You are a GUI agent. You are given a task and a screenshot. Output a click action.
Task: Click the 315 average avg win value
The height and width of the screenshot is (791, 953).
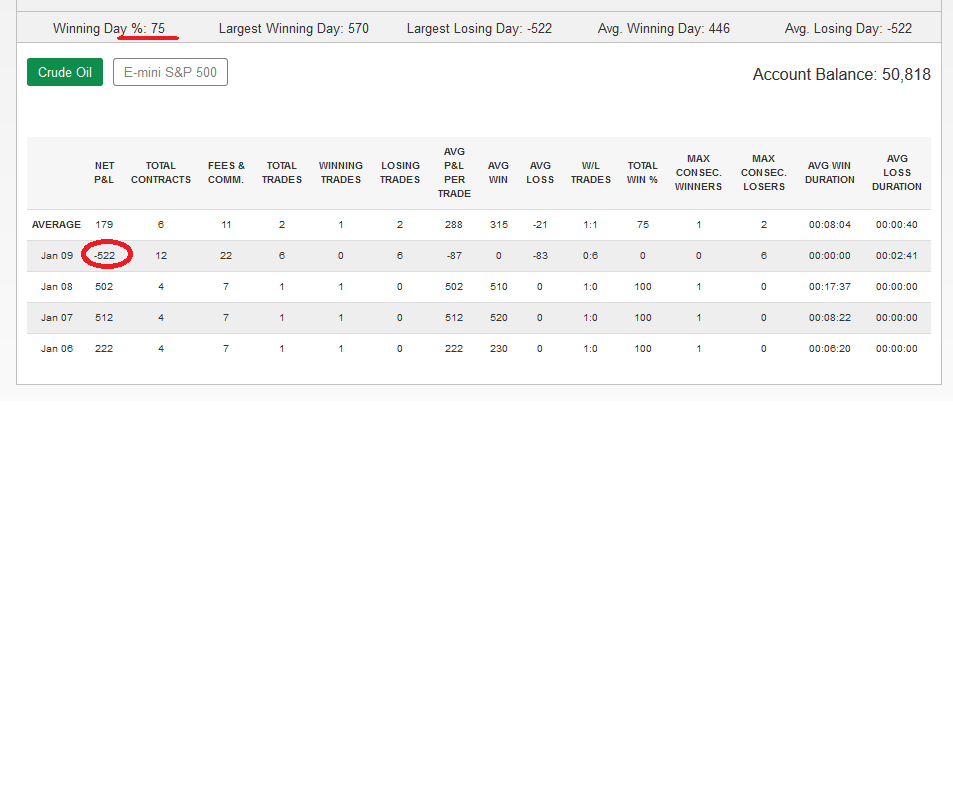[x=498, y=225]
